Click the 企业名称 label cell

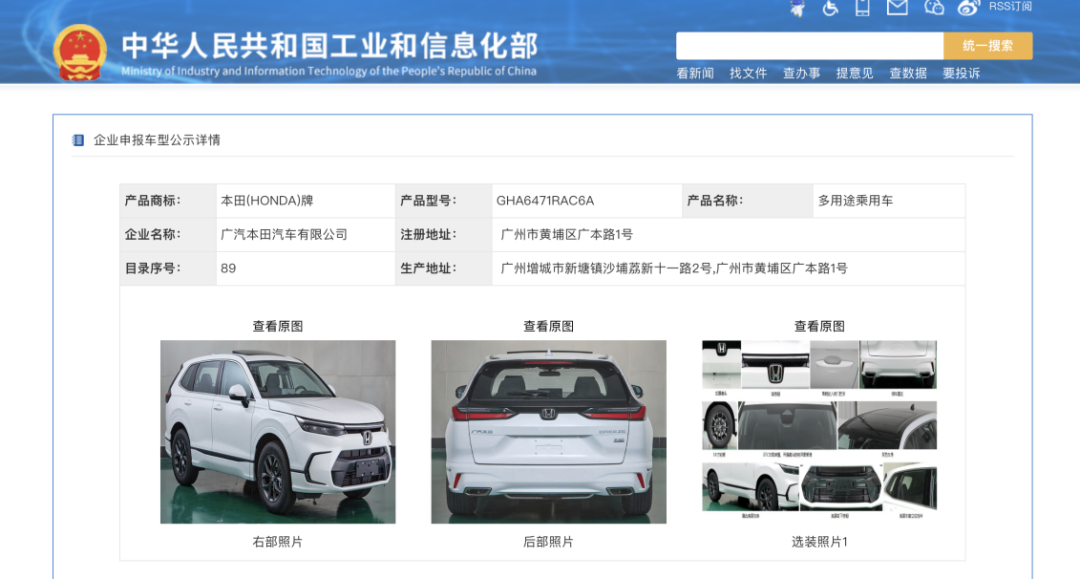click(x=168, y=235)
